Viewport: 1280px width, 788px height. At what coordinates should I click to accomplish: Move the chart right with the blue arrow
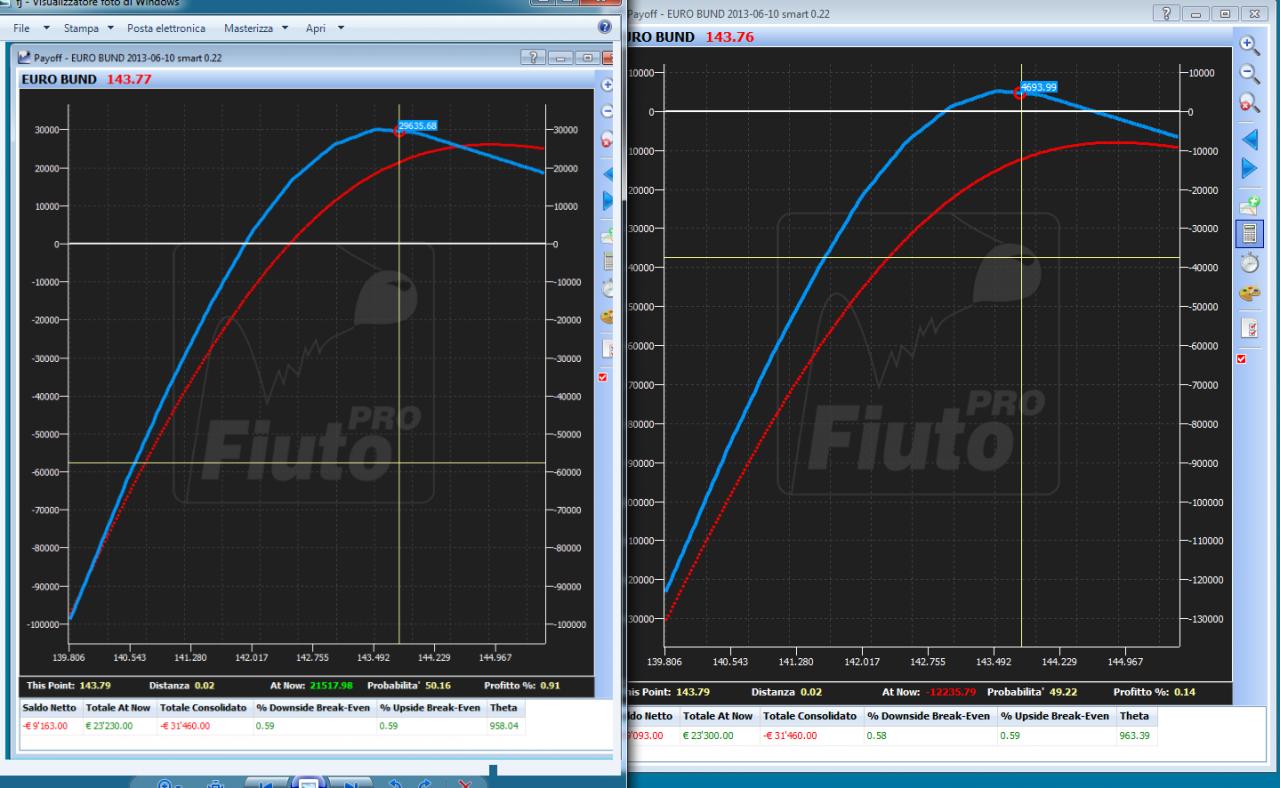pyautogui.click(x=1249, y=169)
